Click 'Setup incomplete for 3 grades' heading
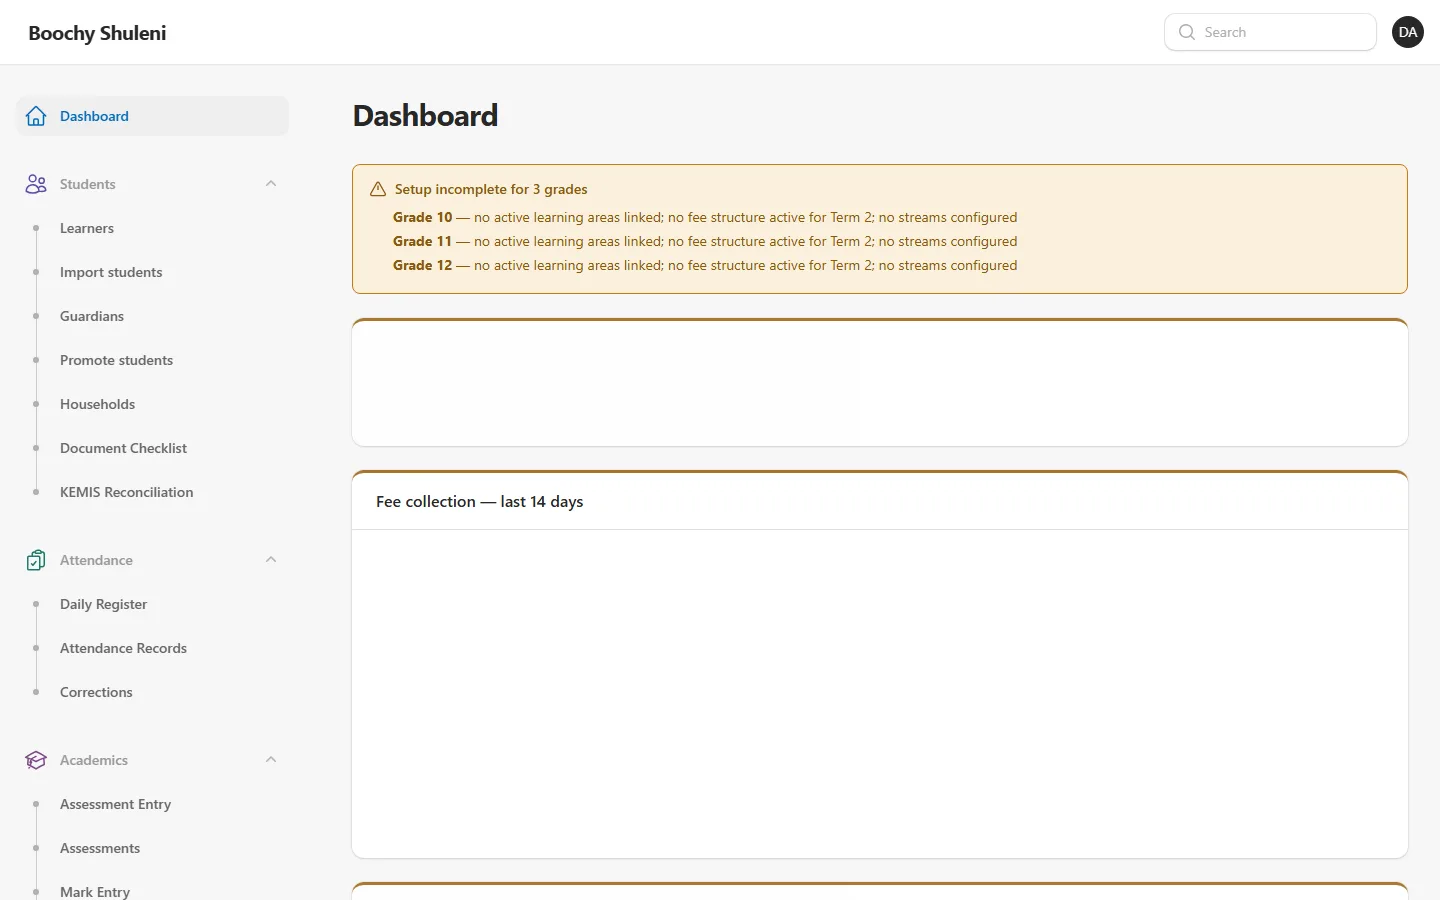Screen dimensions: 1440x900 (491, 189)
